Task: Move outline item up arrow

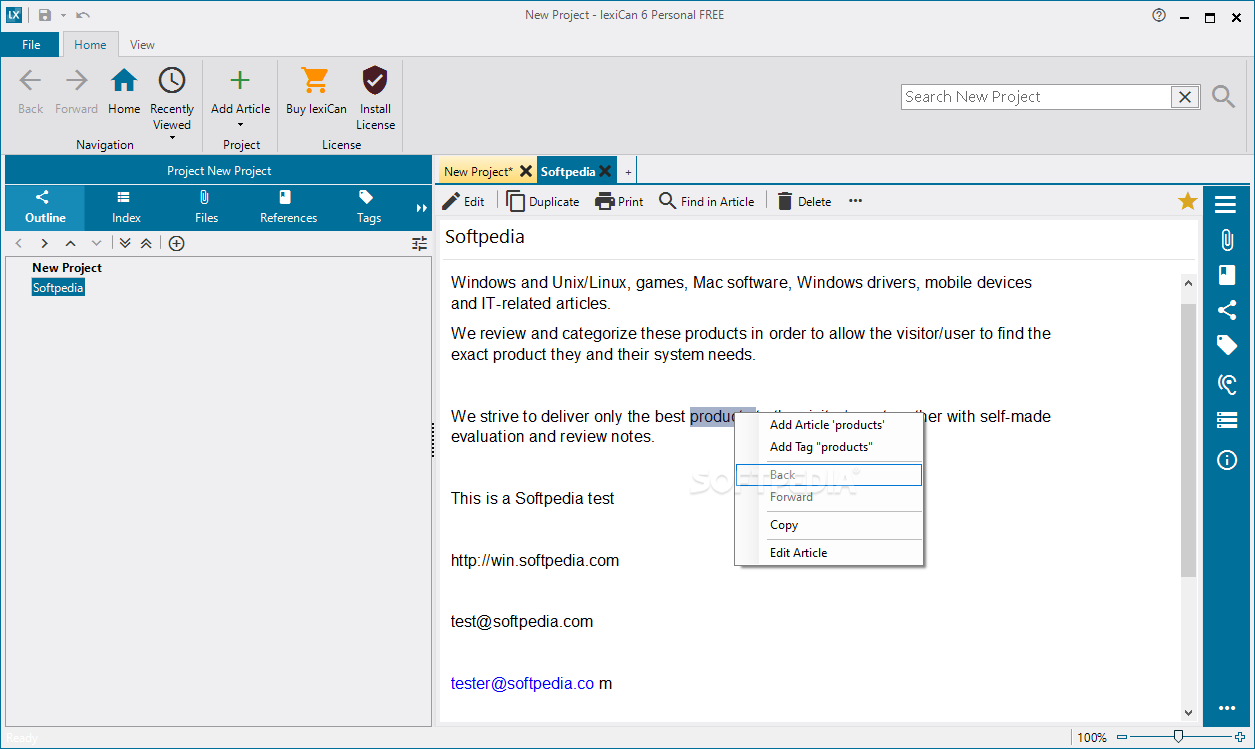Action: click(x=70, y=243)
